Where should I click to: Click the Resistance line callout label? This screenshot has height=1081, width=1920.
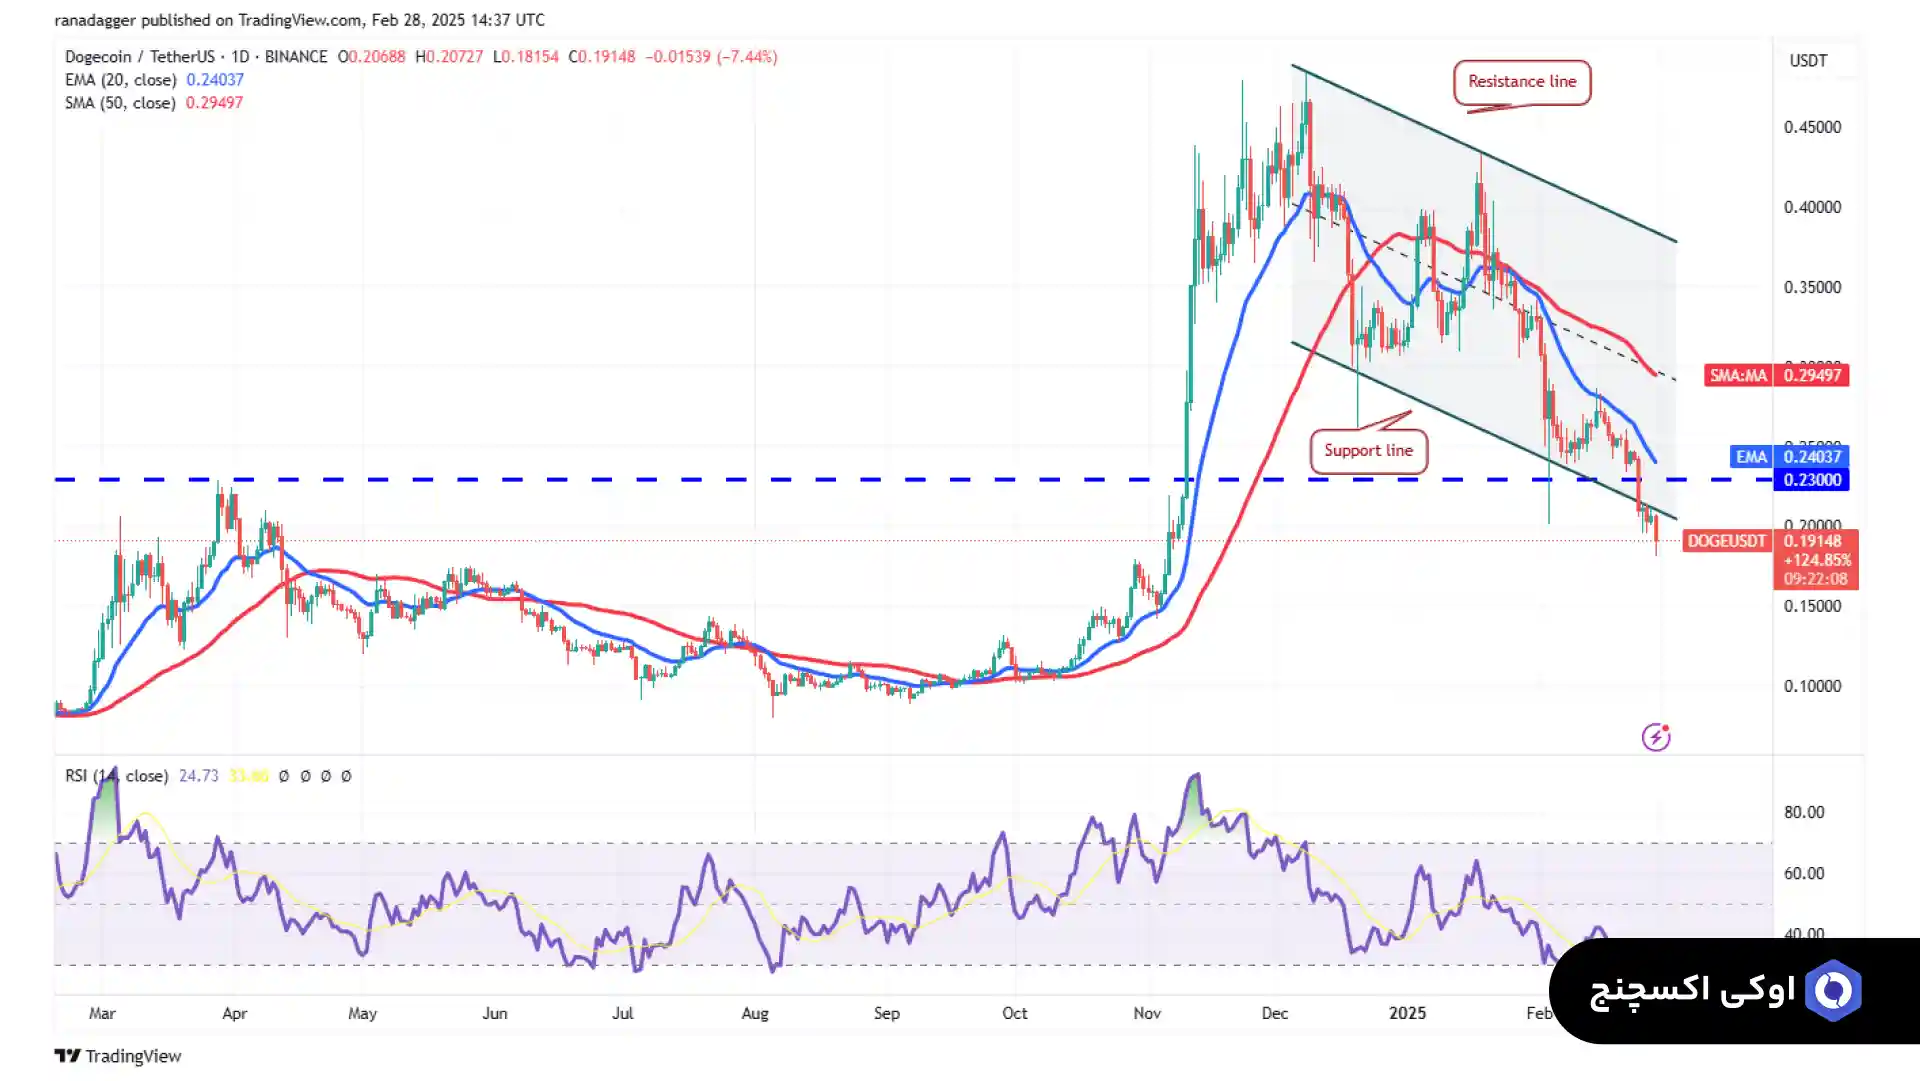pyautogui.click(x=1522, y=82)
